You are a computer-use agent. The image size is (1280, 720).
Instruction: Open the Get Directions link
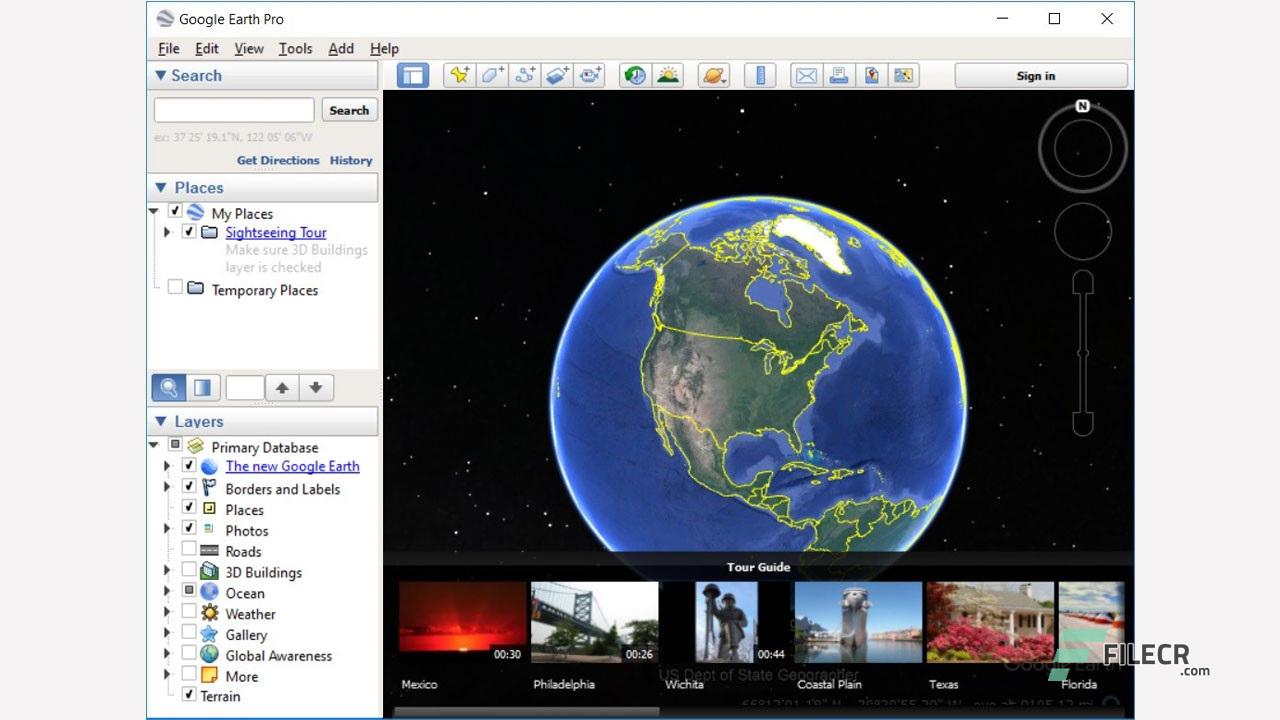[x=278, y=160]
